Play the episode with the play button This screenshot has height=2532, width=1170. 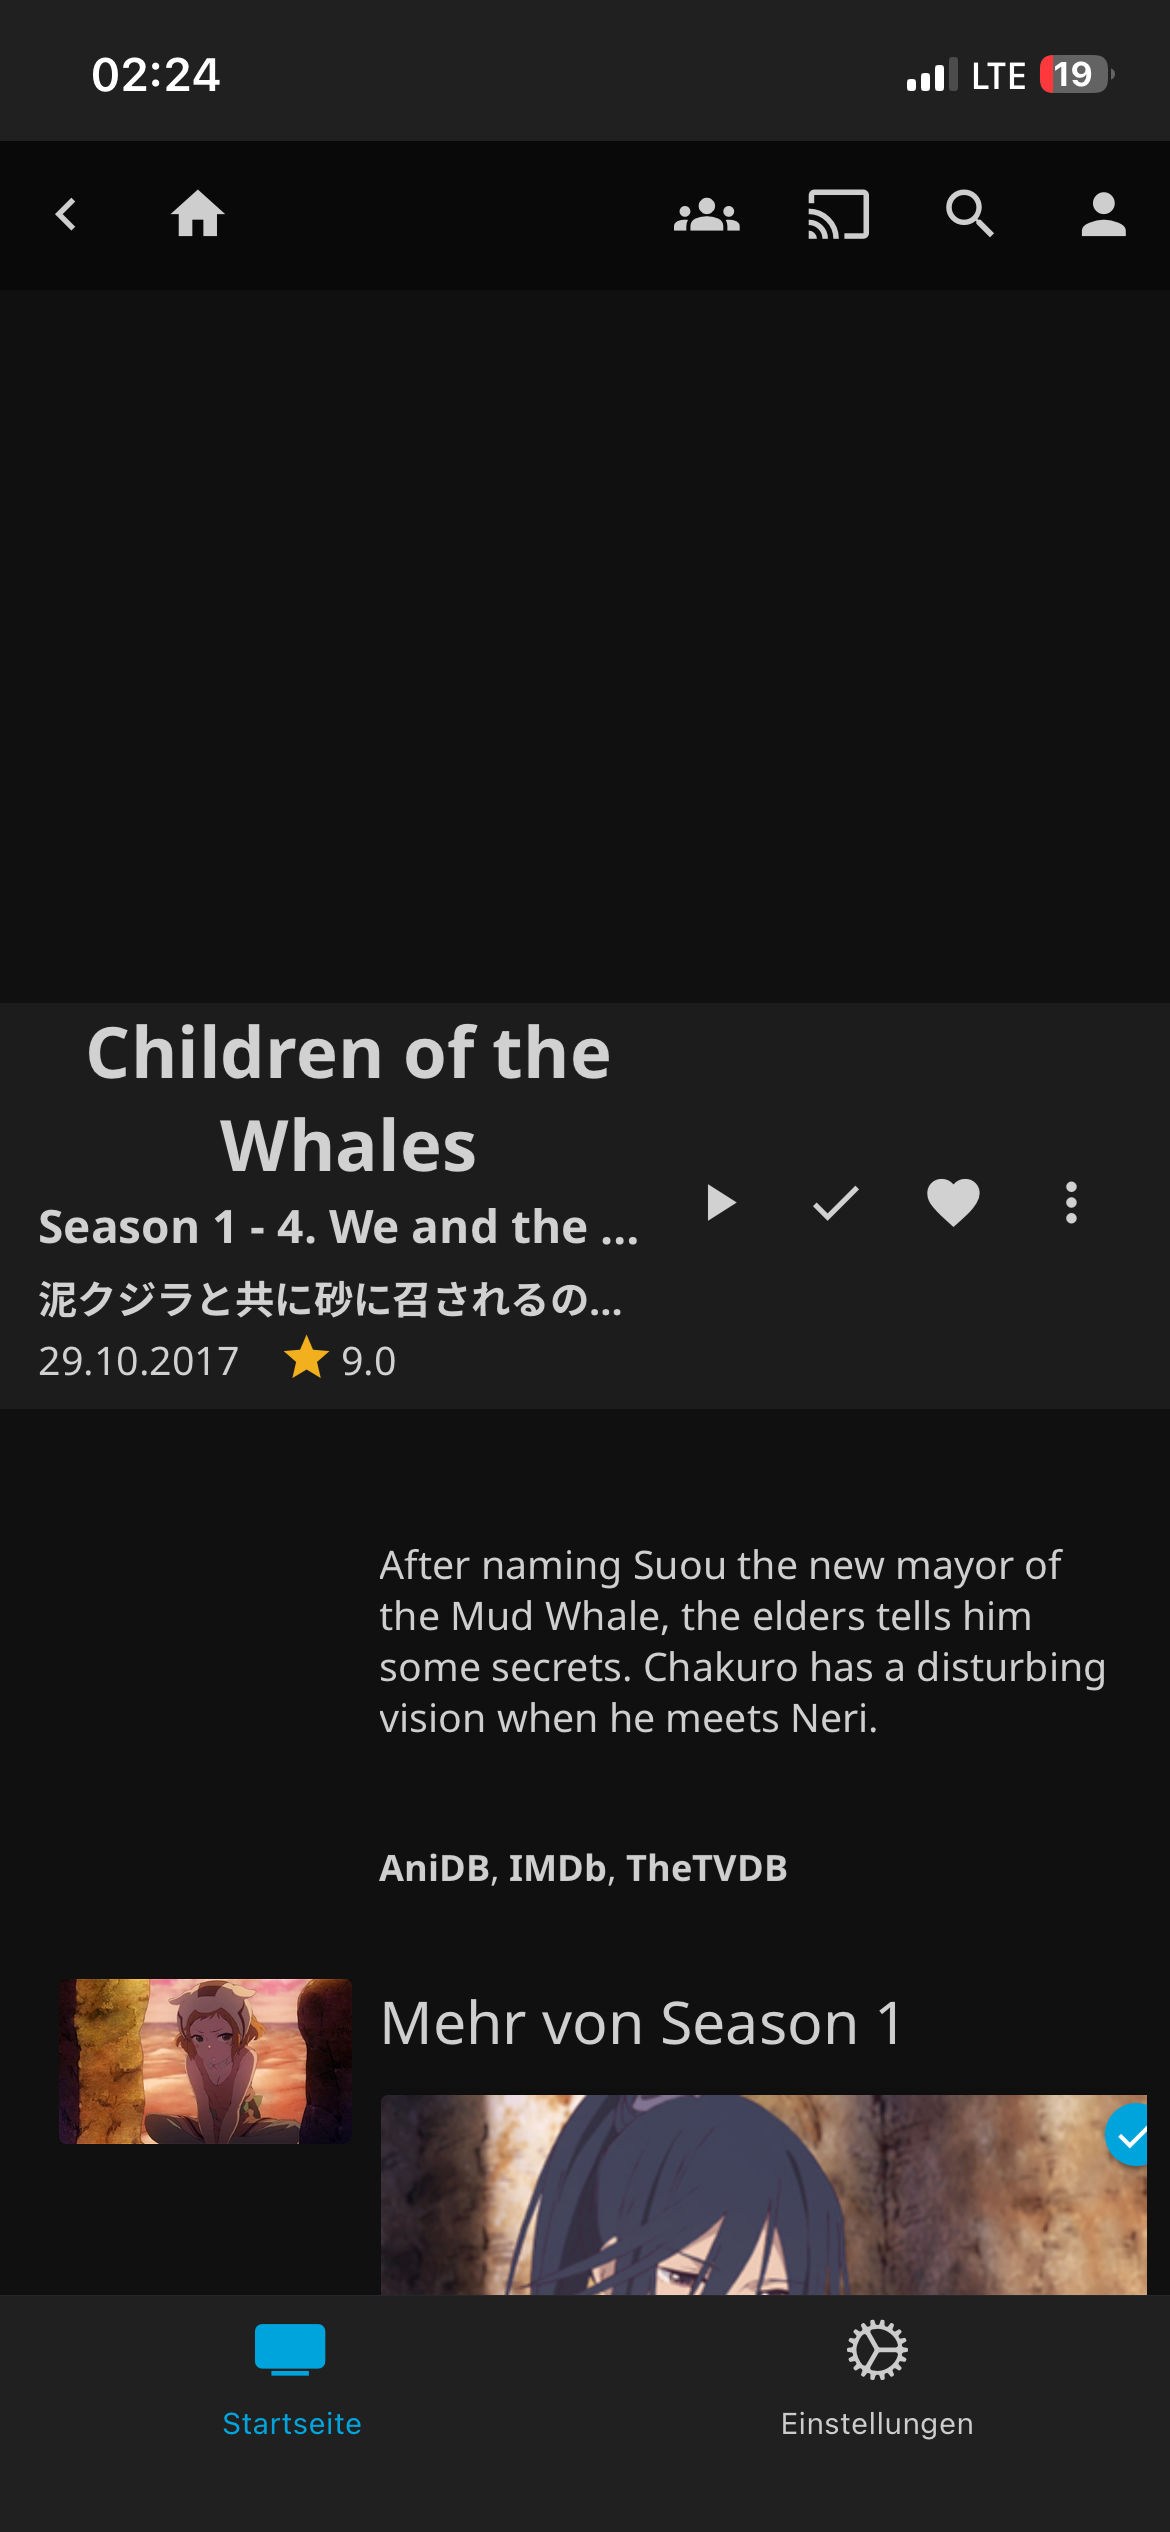pyautogui.click(x=720, y=1203)
